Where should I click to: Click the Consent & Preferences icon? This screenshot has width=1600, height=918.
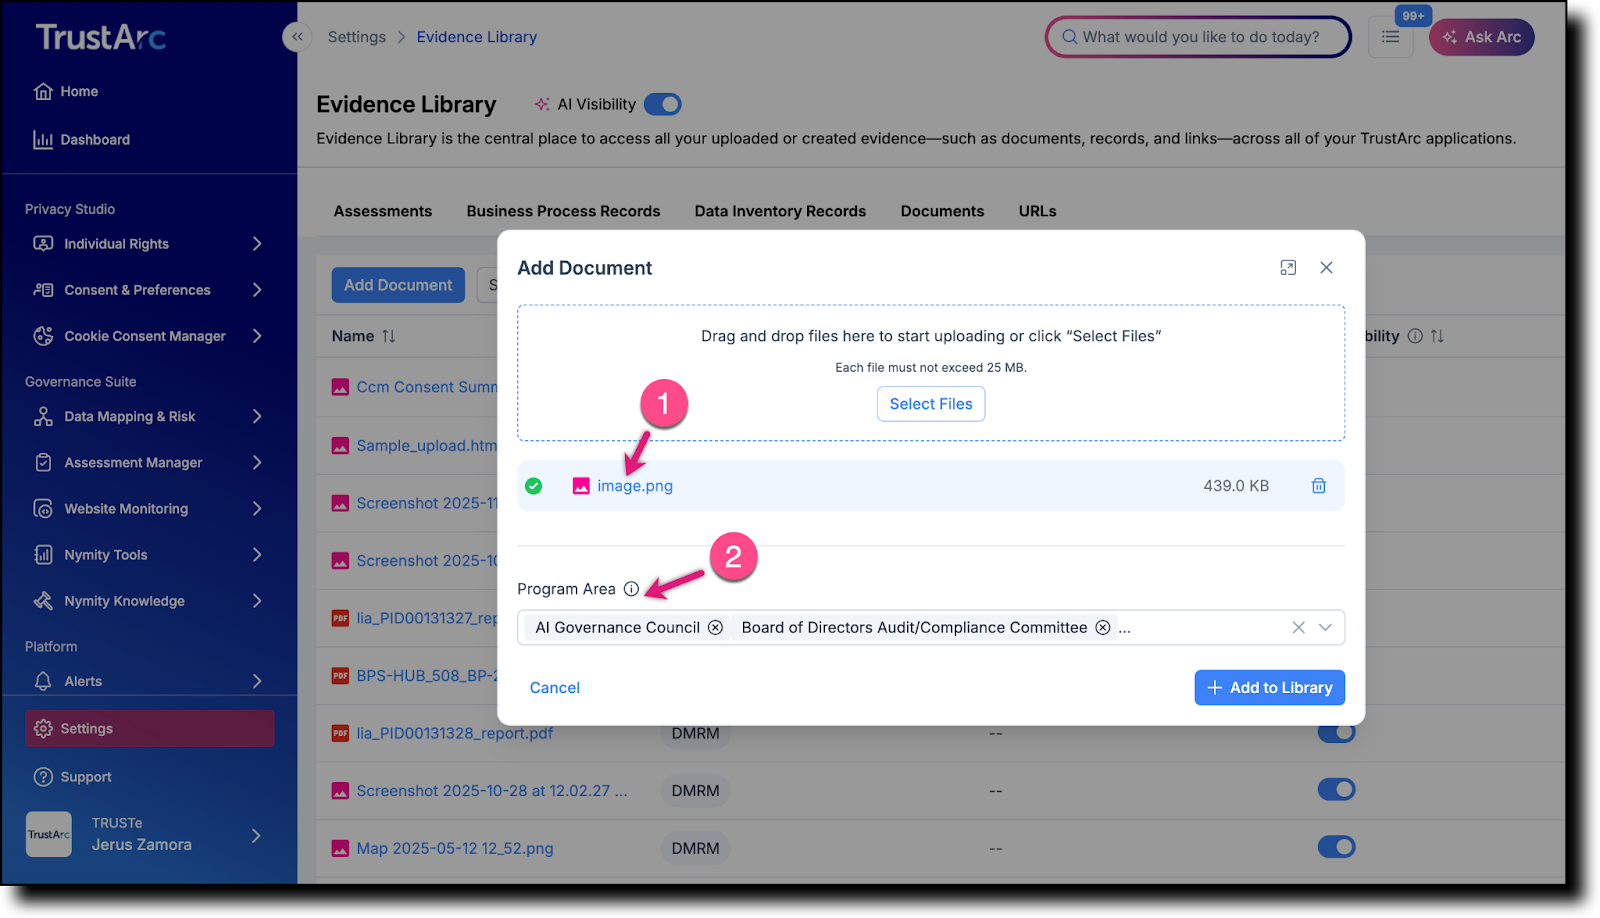click(43, 290)
